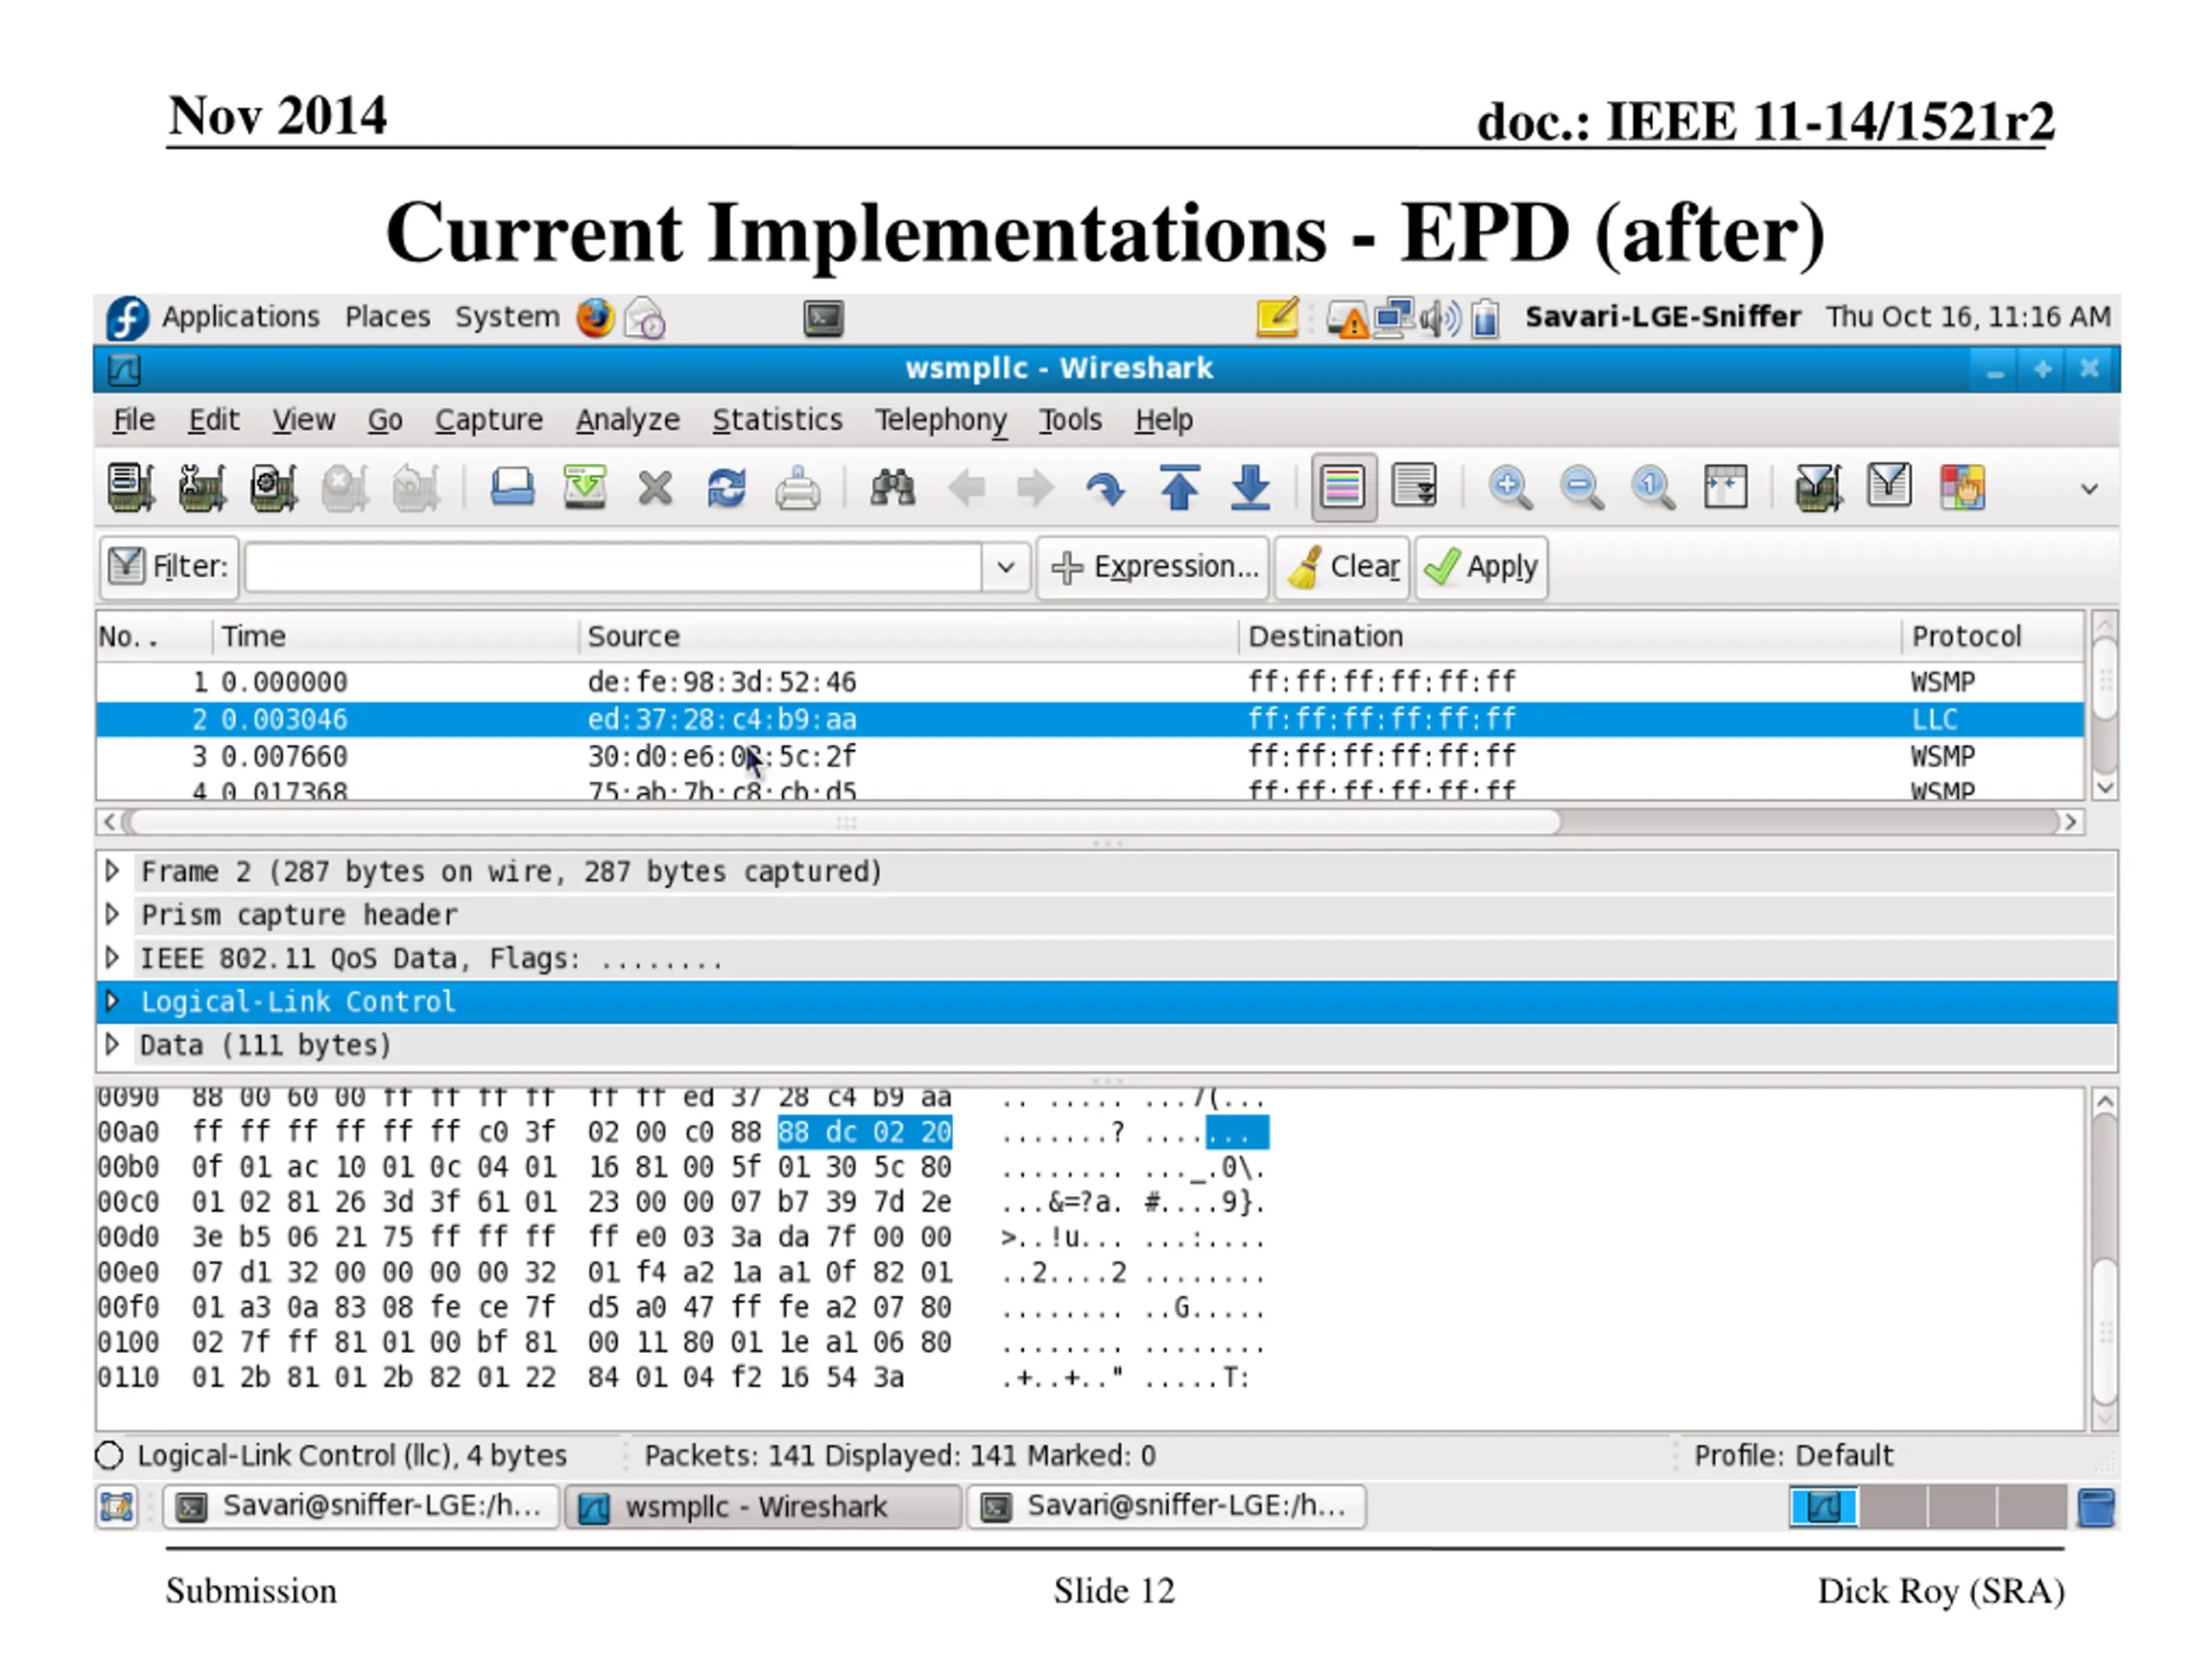The image size is (2212, 1659).
Task: Open the filter history dropdown arrow
Action: pos(1006,567)
